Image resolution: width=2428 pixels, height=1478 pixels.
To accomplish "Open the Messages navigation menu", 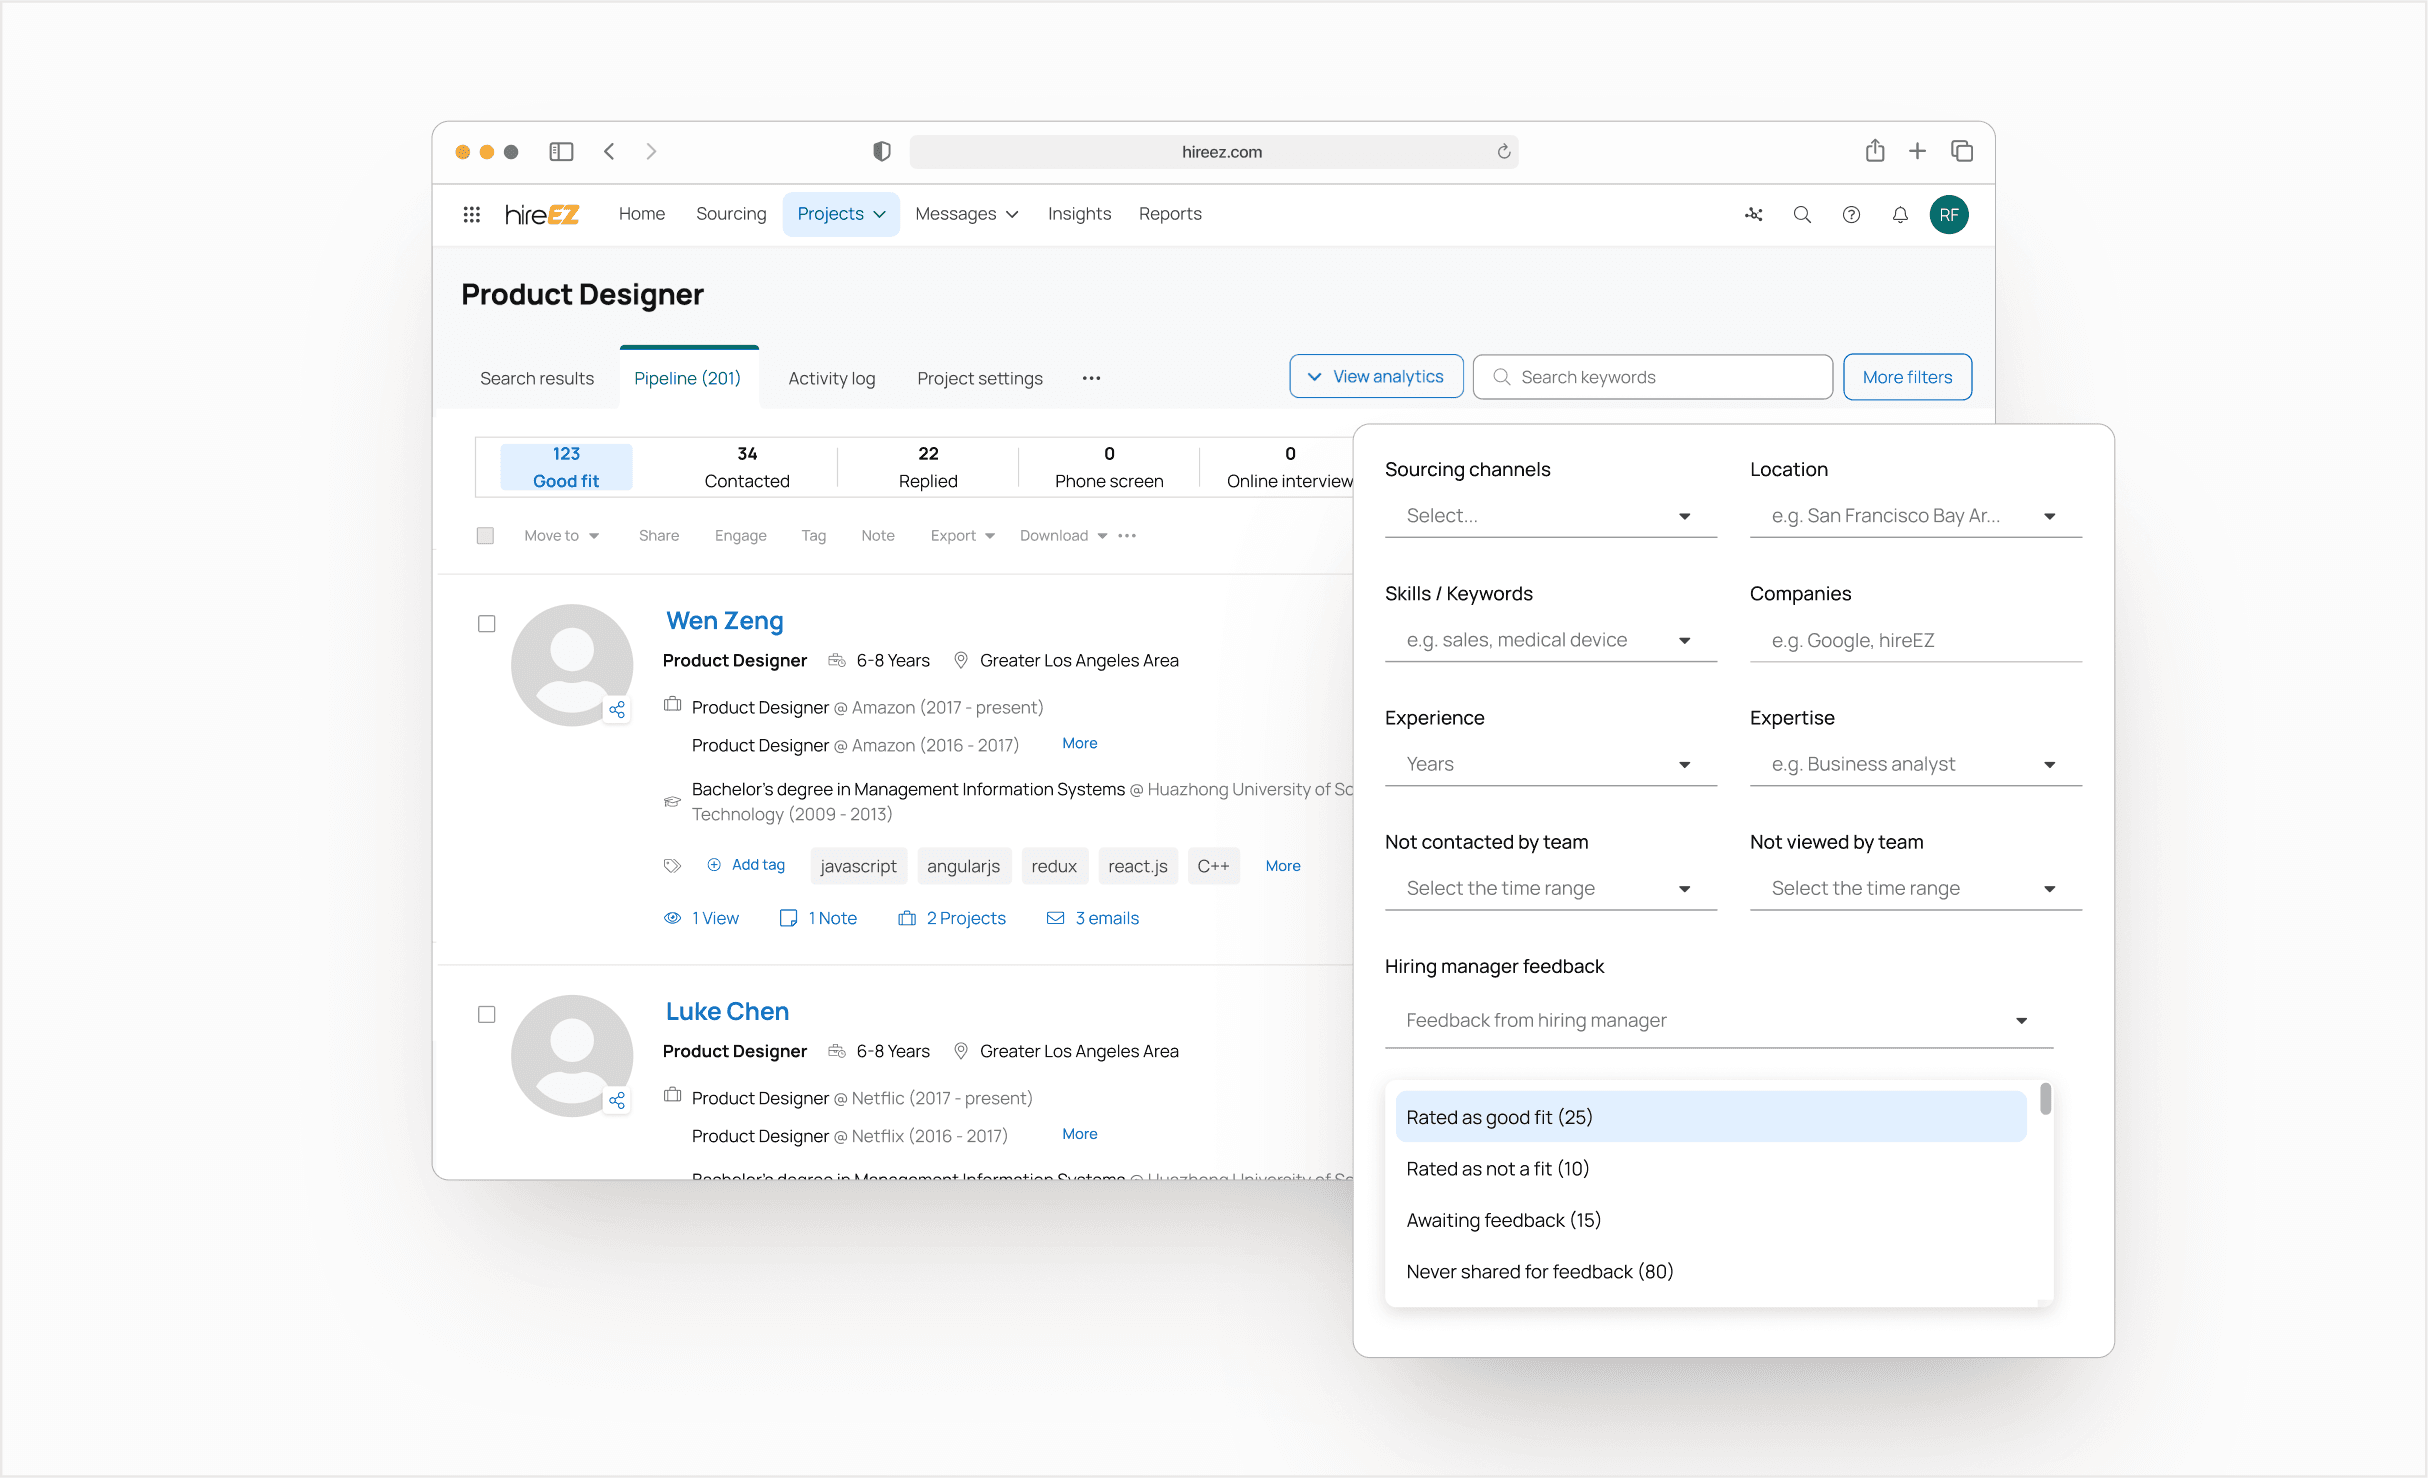I will pyautogui.click(x=967, y=214).
